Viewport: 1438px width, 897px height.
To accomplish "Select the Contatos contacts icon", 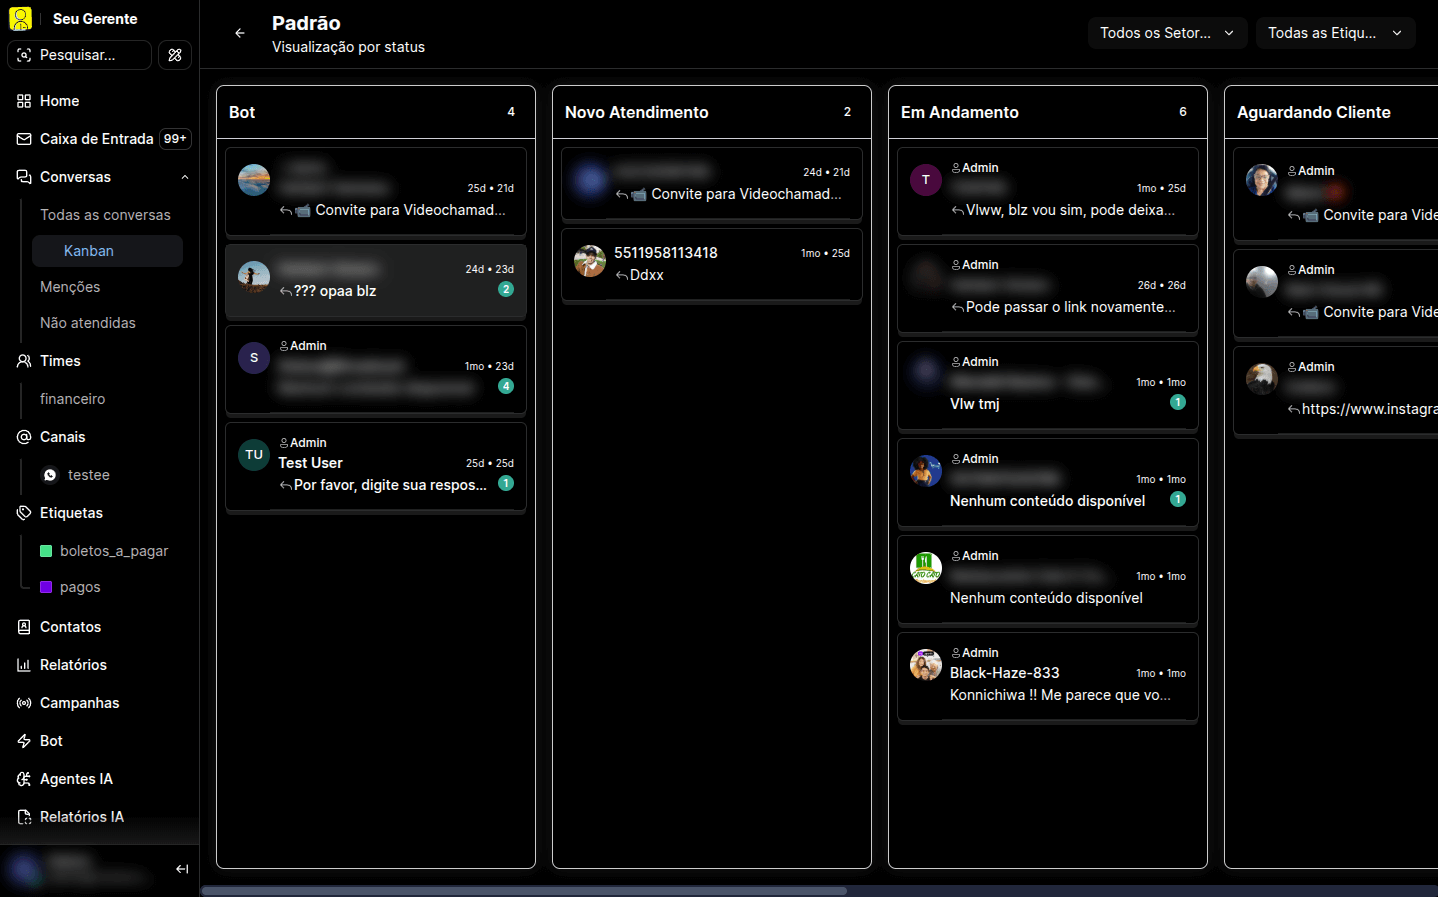I will [22, 627].
